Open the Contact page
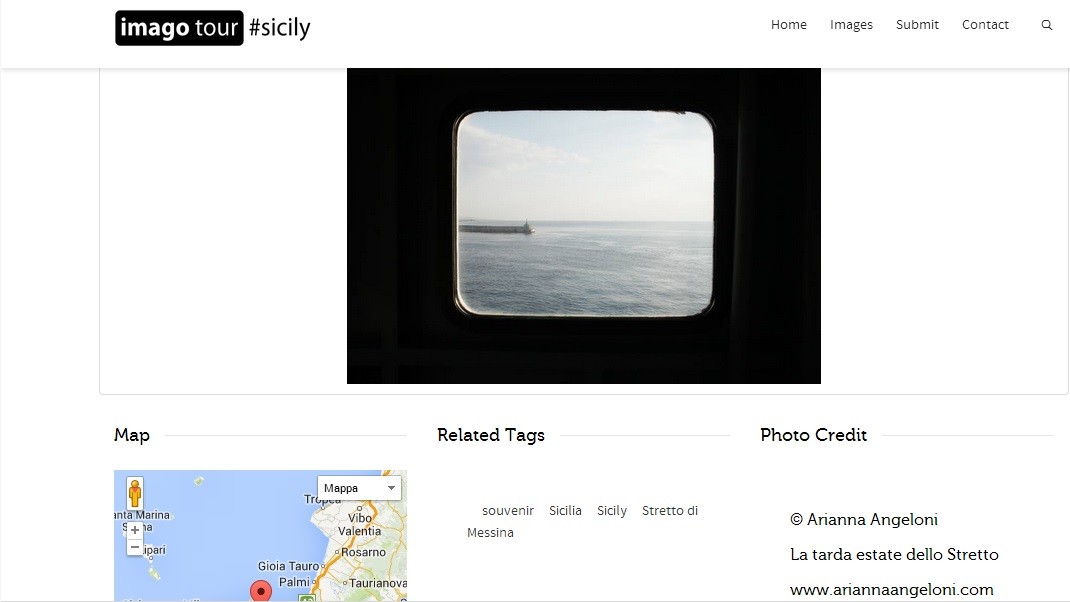Viewport: 1070px width, 602px height. (985, 25)
